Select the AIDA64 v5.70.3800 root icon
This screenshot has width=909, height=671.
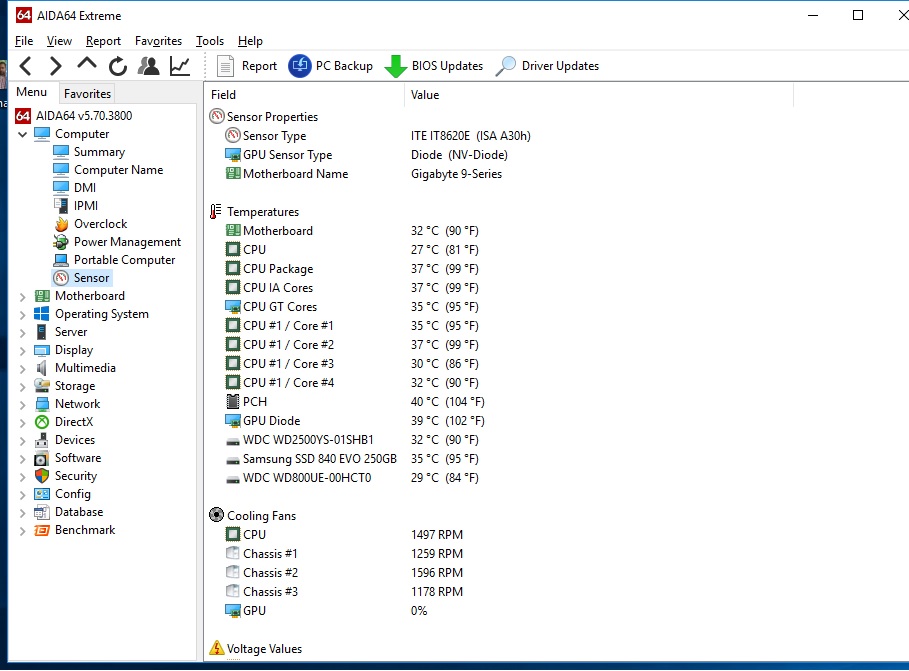tap(23, 116)
